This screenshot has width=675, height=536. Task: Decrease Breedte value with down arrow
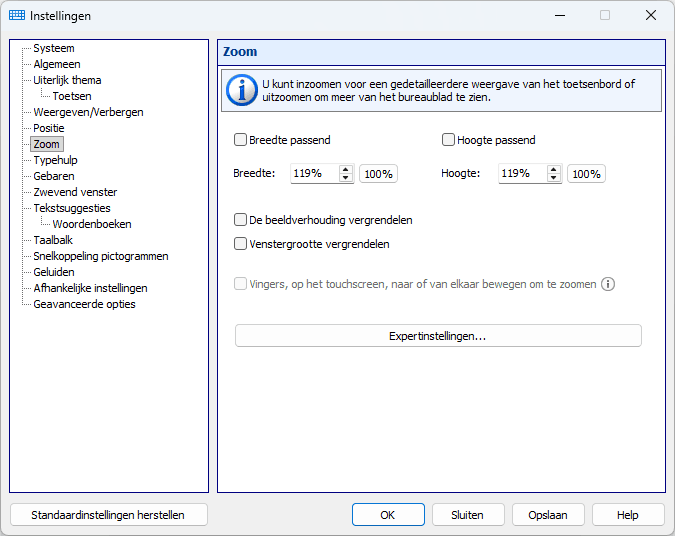(345, 178)
